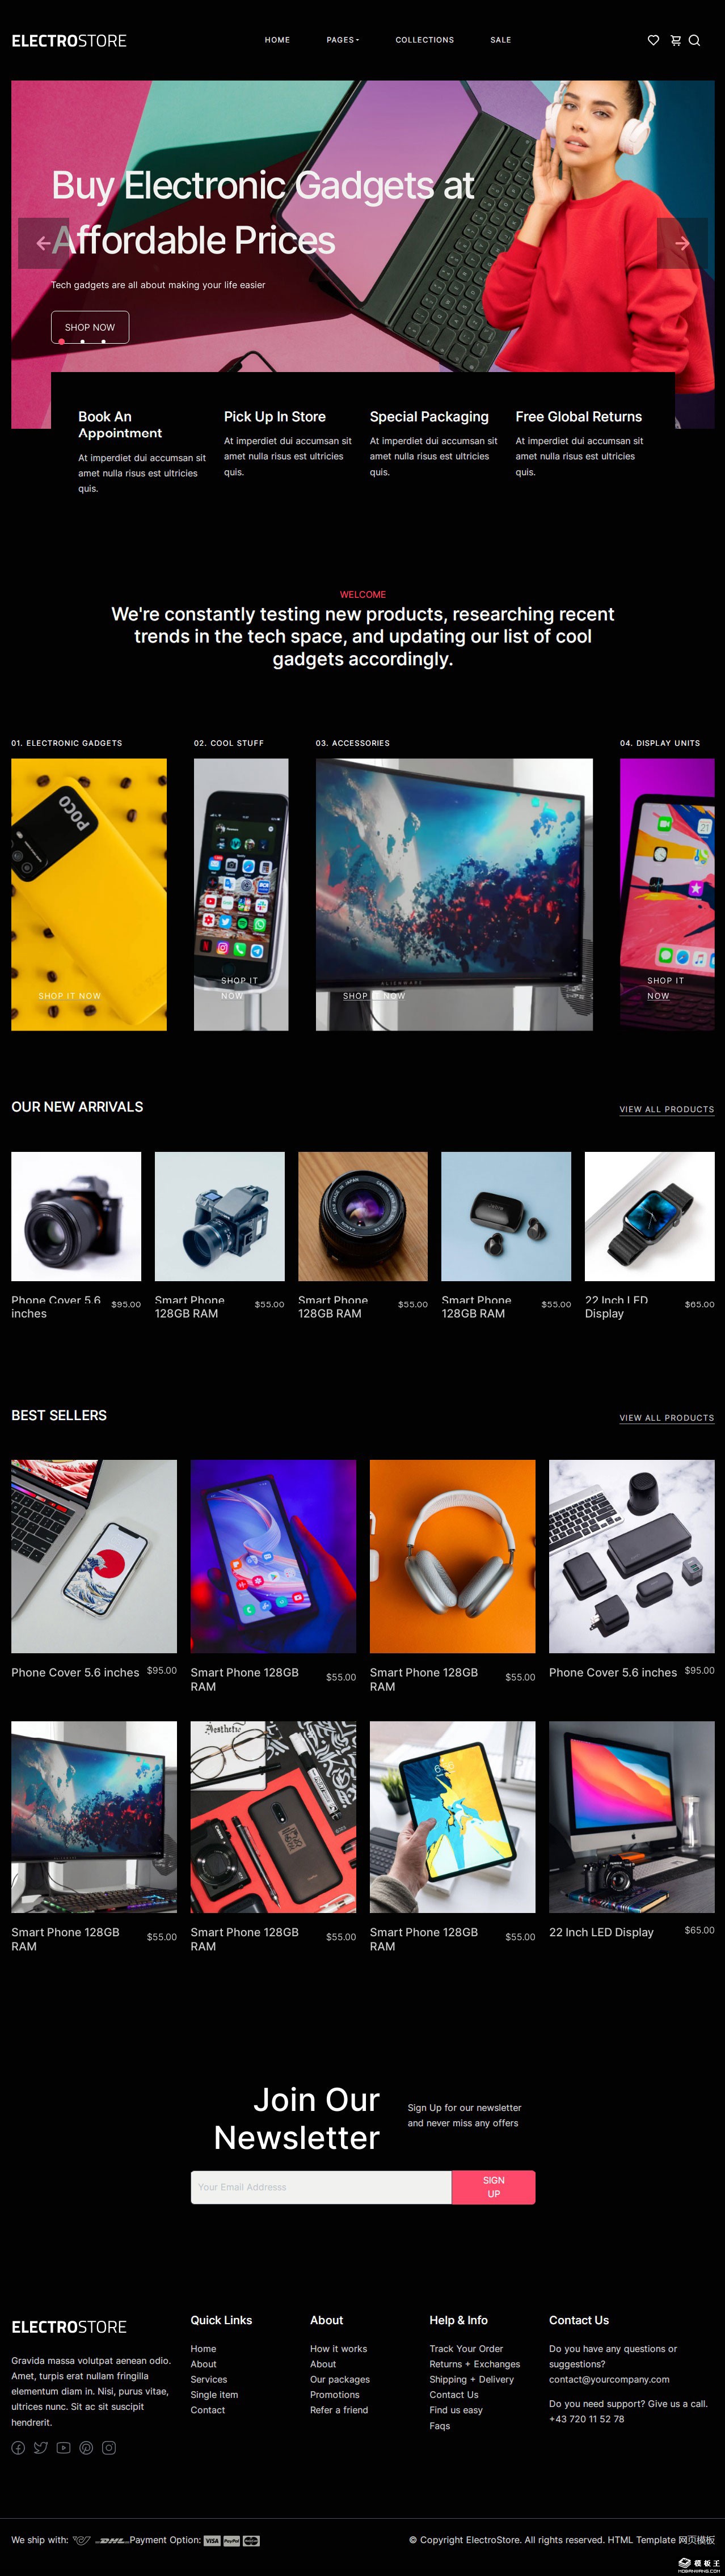Open the Sale menu item
725x2576 pixels.
(x=500, y=40)
